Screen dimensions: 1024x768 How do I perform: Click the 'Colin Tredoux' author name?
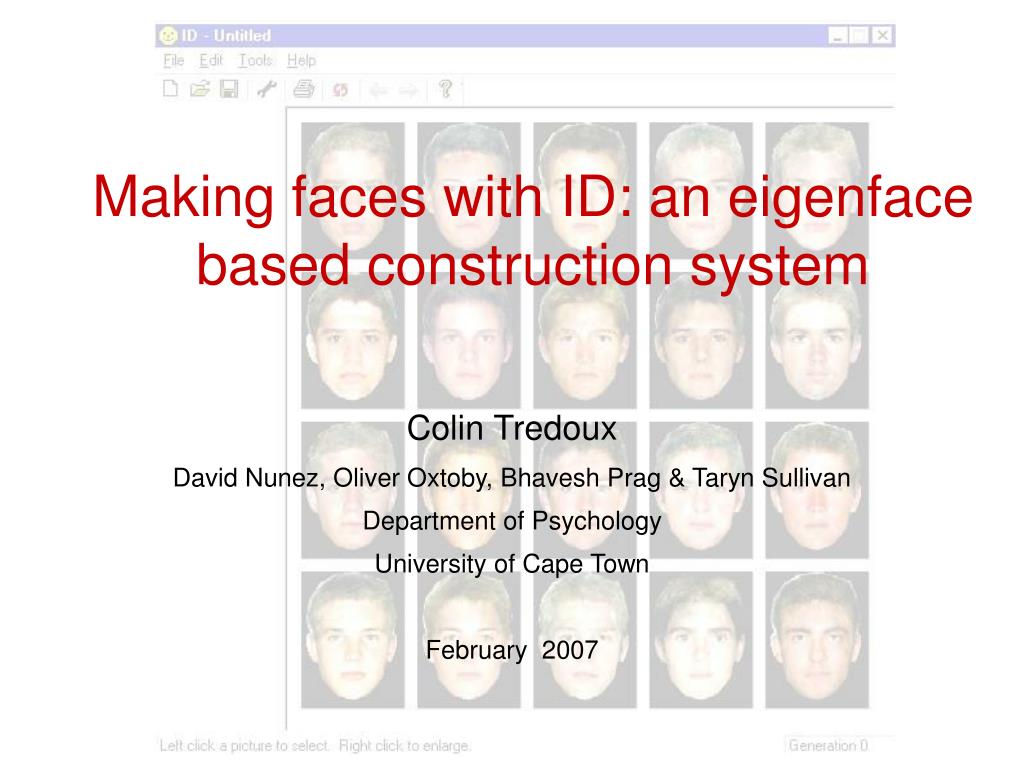pos(511,428)
